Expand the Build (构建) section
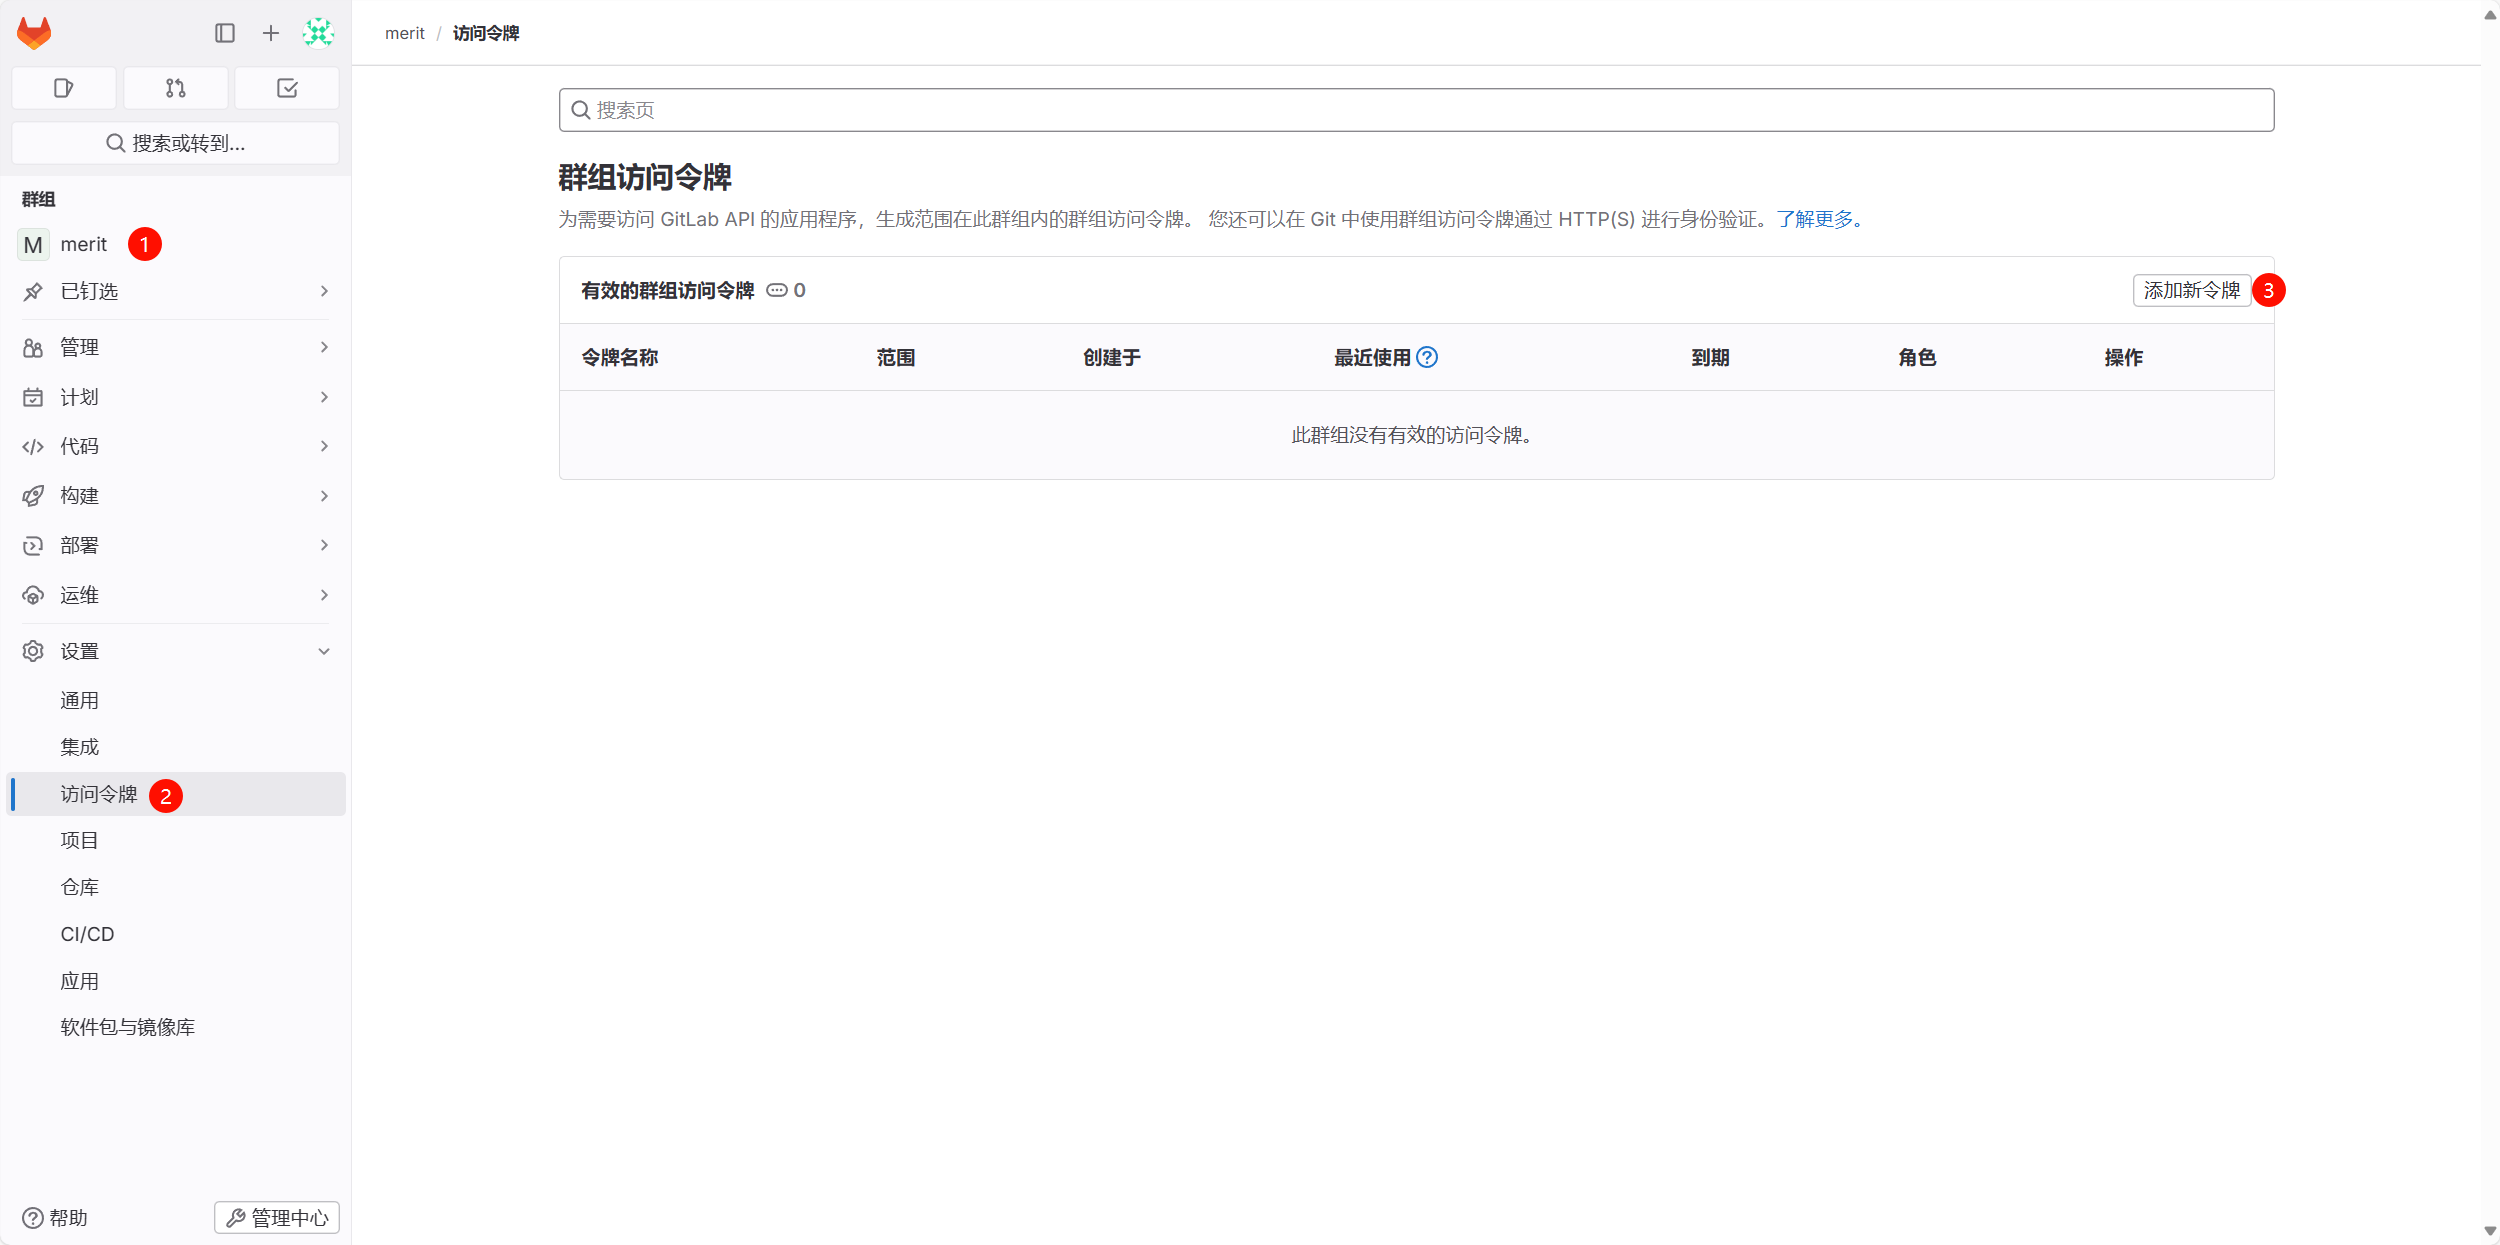 pyautogui.click(x=175, y=496)
